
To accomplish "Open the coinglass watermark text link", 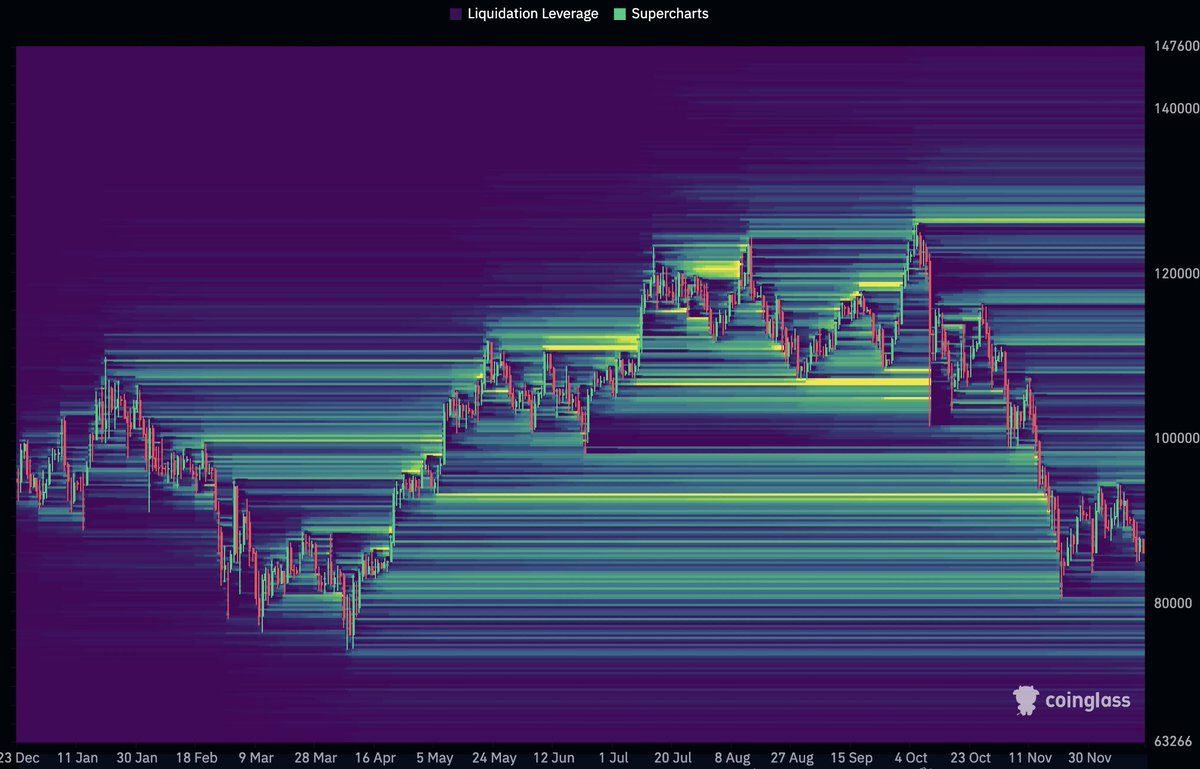I will point(1087,700).
